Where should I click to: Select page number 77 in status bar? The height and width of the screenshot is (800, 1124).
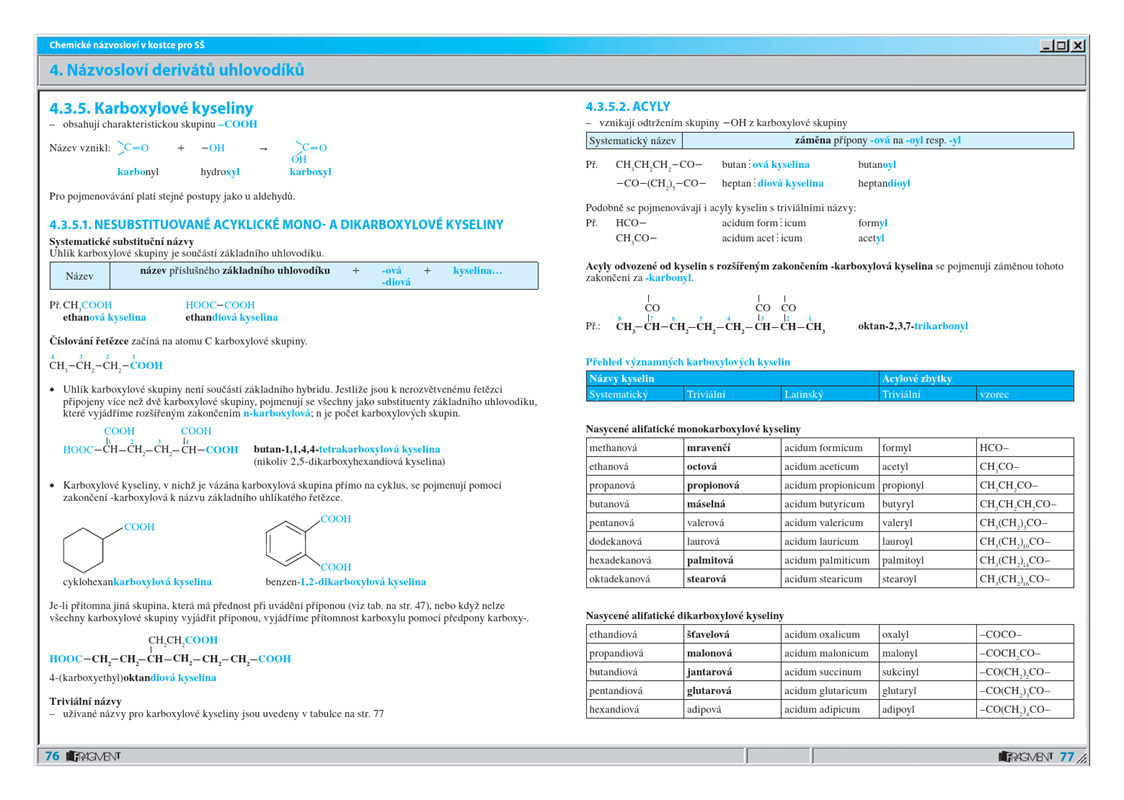(1066, 757)
